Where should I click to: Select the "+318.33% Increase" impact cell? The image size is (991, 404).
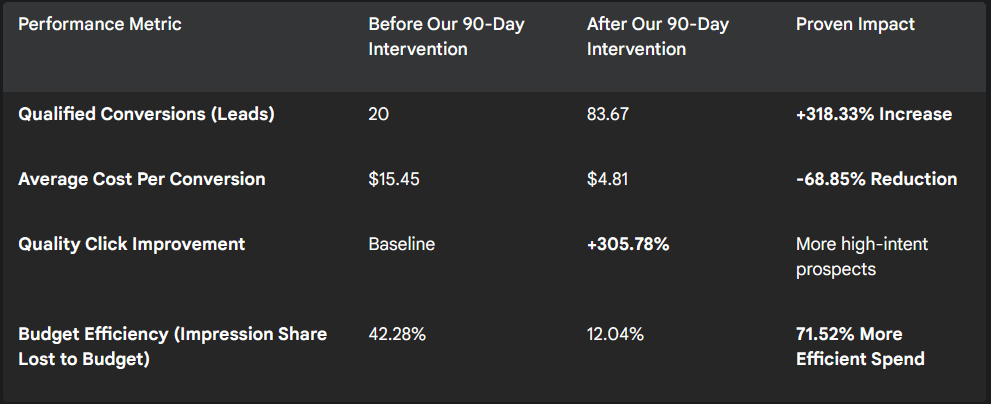pyautogui.click(x=874, y=114)
